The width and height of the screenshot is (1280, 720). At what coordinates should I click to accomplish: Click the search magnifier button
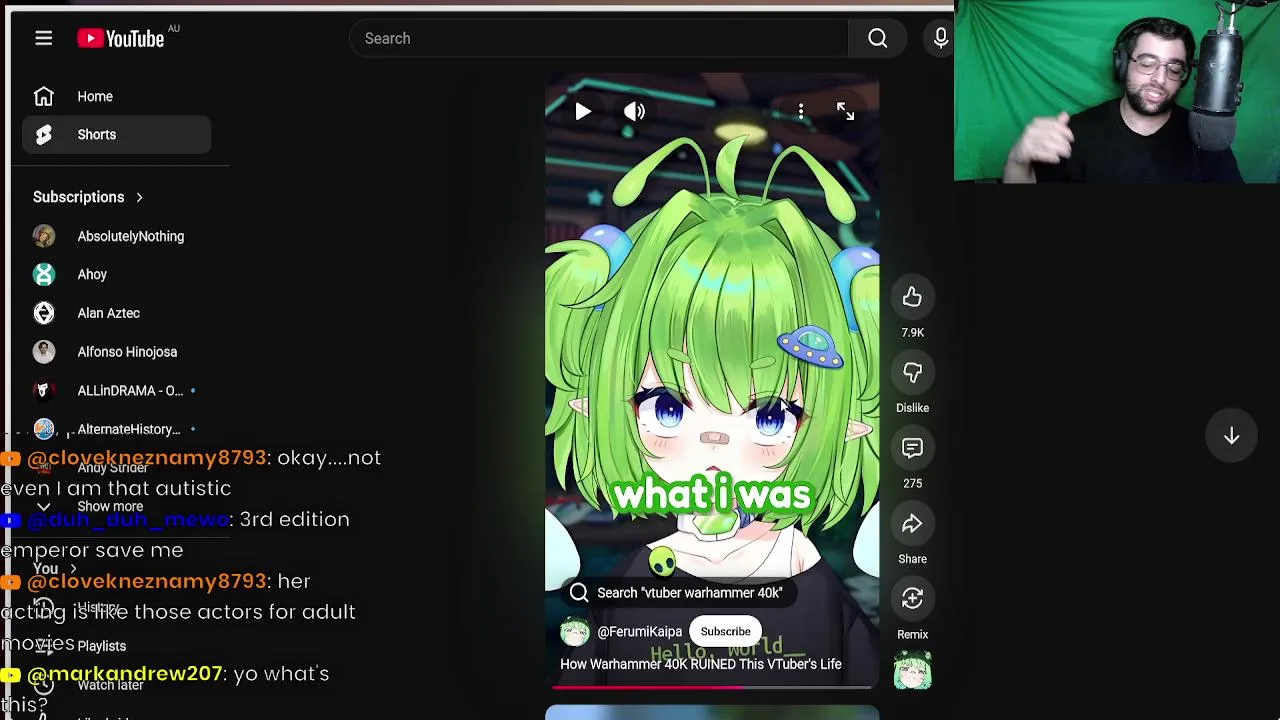[877, 38]
